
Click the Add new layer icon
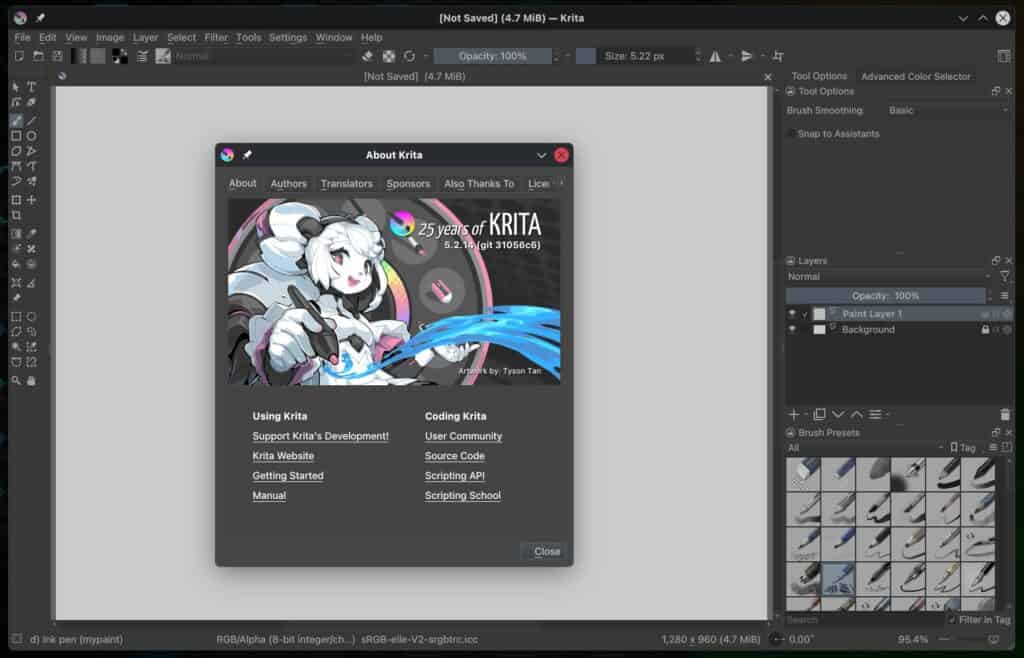click(x=793, y=414)
